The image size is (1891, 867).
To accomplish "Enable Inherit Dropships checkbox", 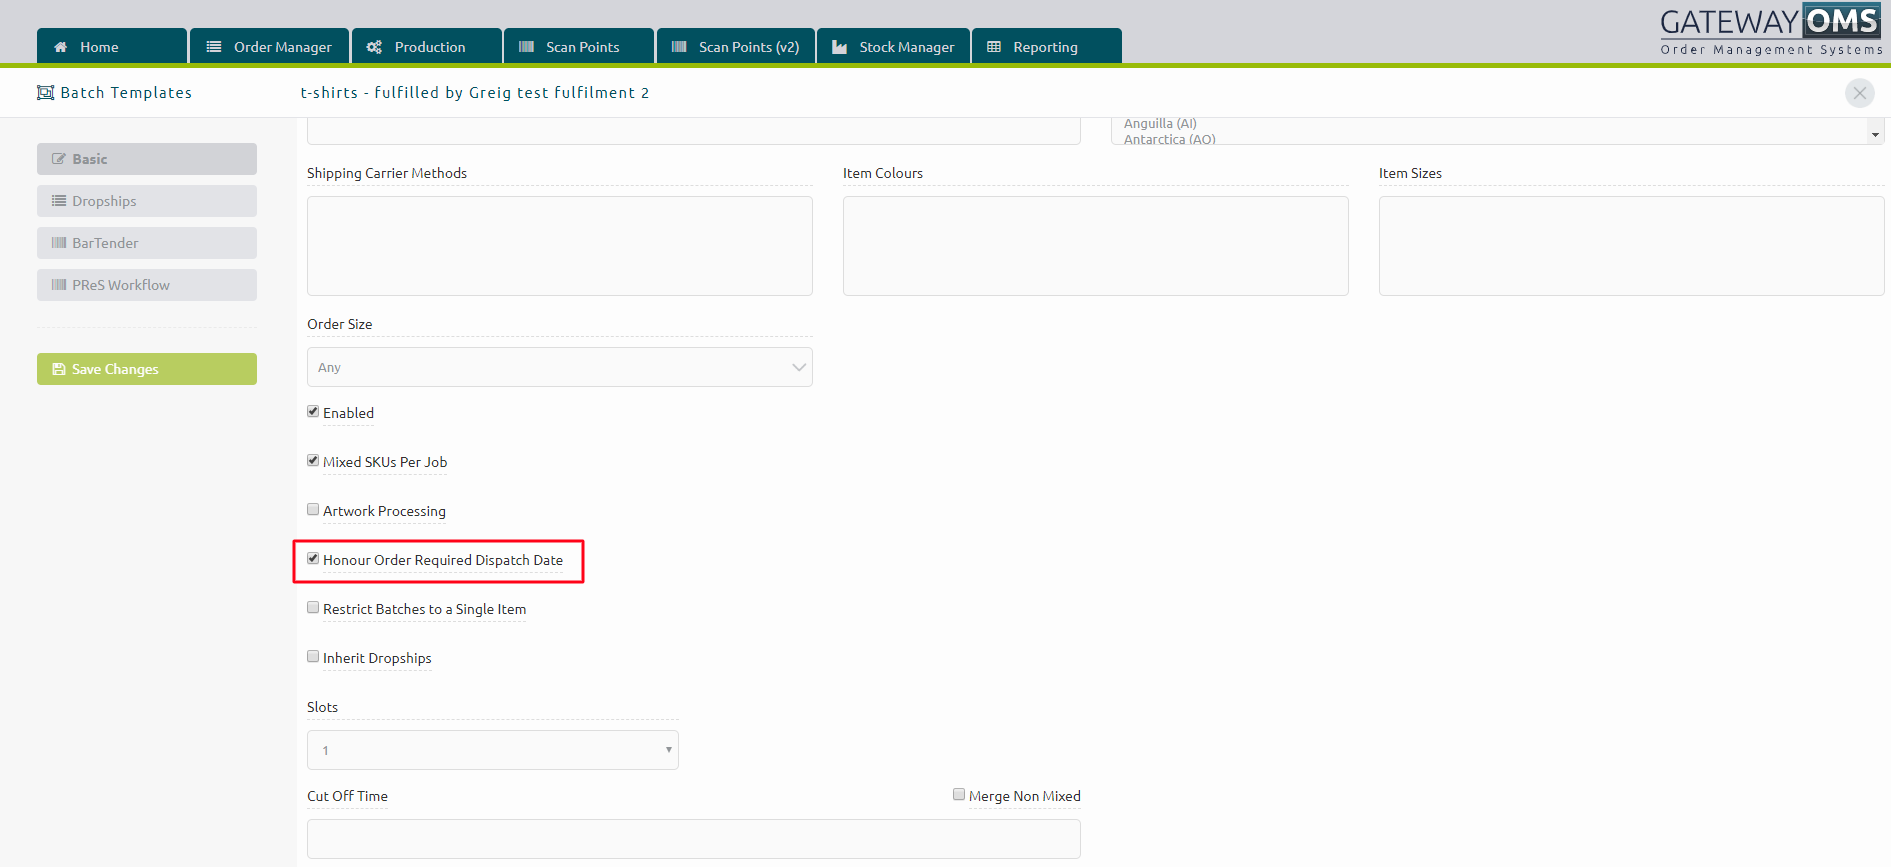I will 313,657.
